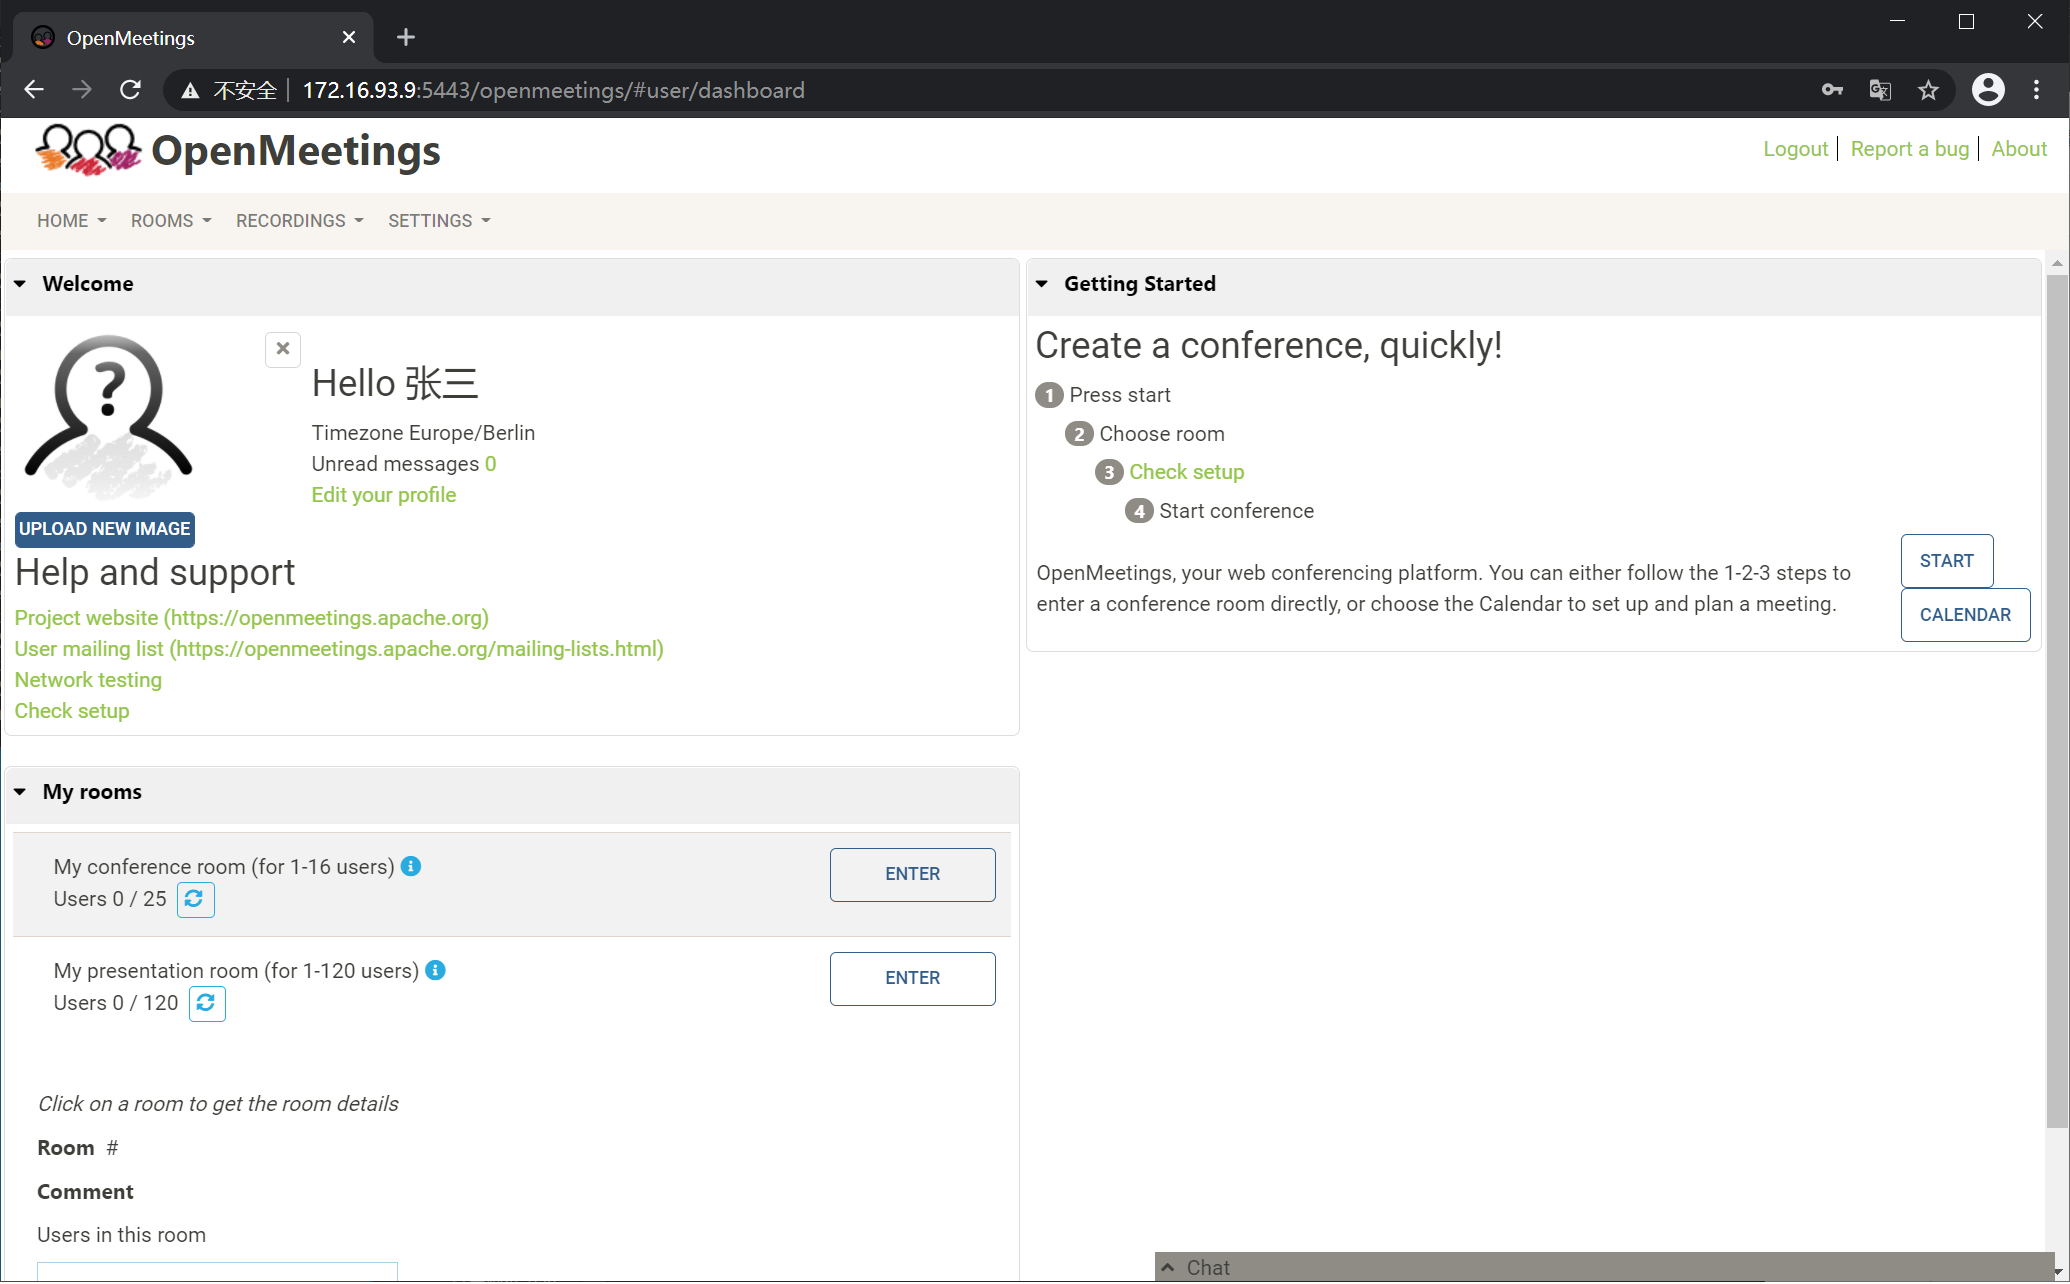Image resolution: width=2070 pixels, height=1284 pixels.
Task: Reload the OpenMeetings page
Action: 131,91
